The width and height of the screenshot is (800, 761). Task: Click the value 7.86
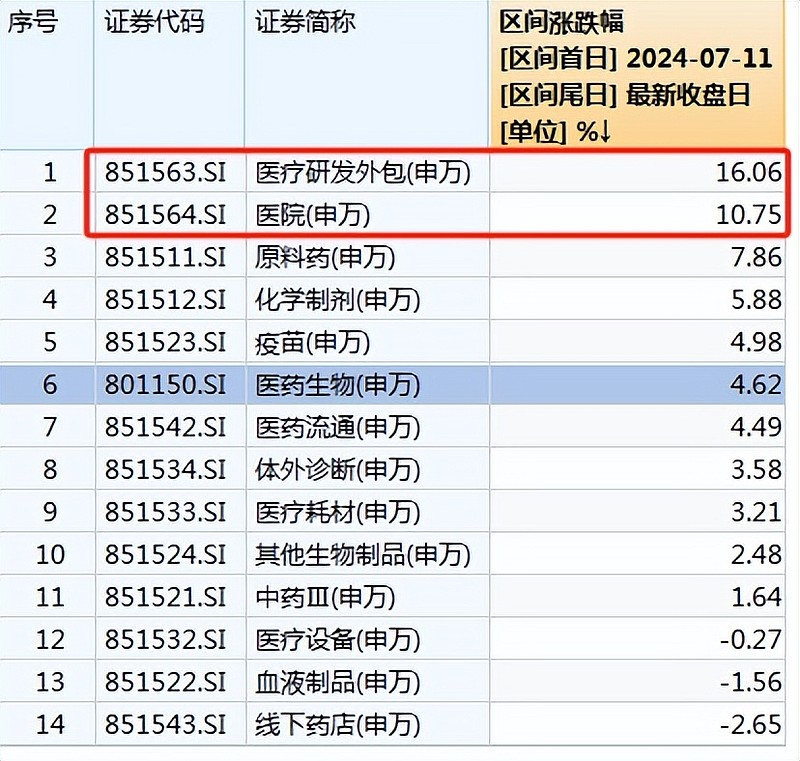(x=756, y=257)
